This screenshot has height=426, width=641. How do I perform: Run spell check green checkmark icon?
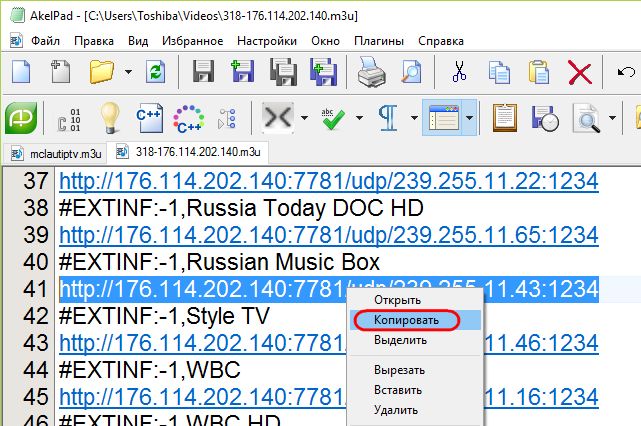[333, 119]
